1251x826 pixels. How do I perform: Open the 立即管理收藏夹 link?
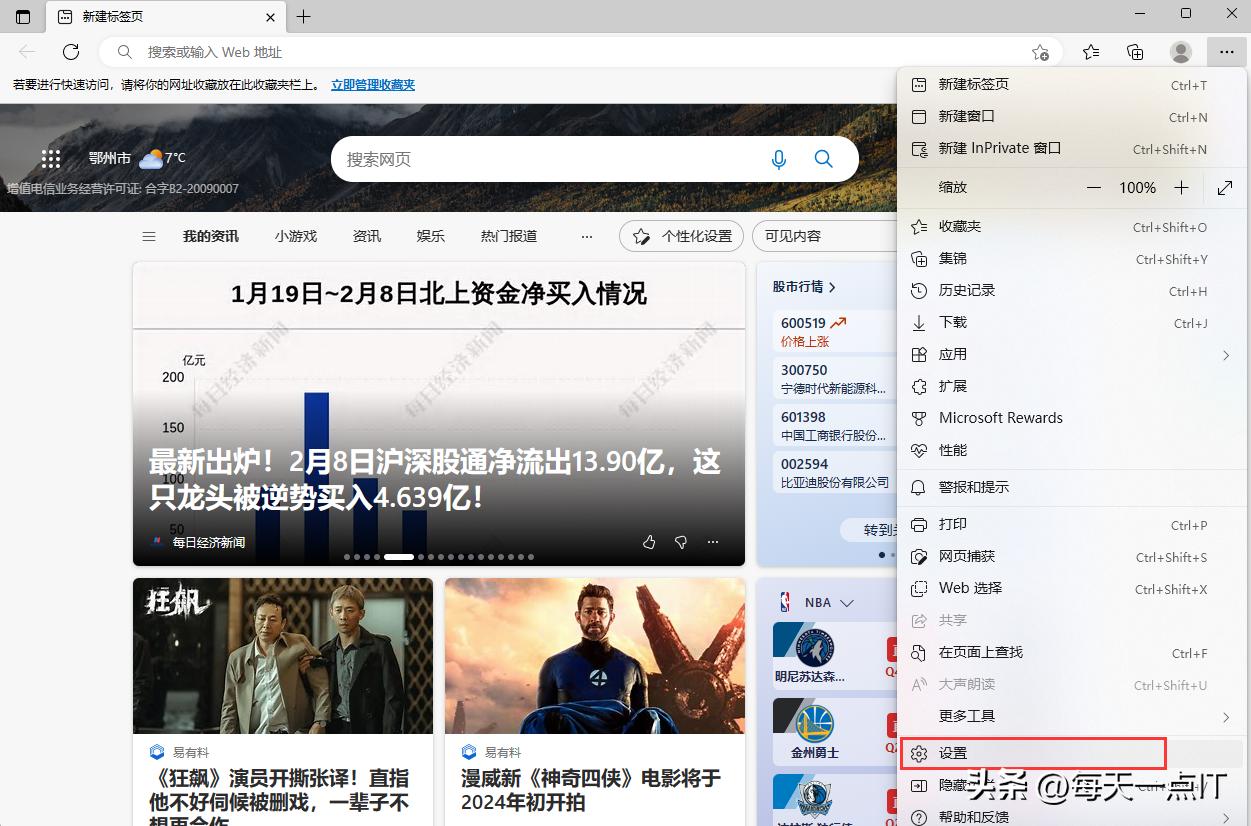click(x=372, y=85)
